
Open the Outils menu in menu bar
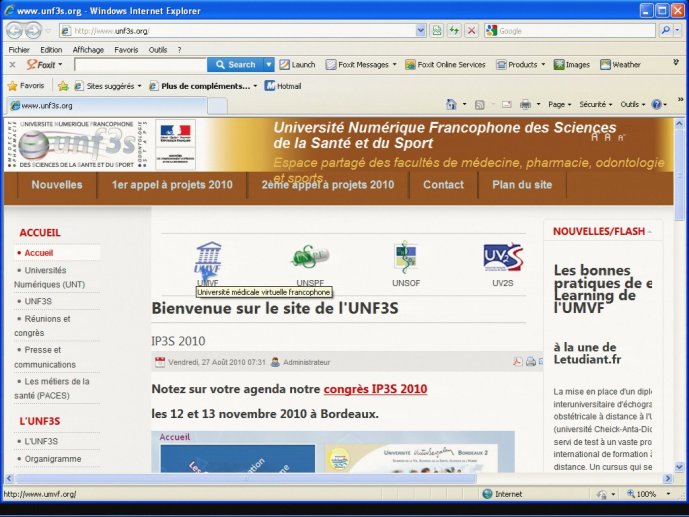(x=158, y=50)
